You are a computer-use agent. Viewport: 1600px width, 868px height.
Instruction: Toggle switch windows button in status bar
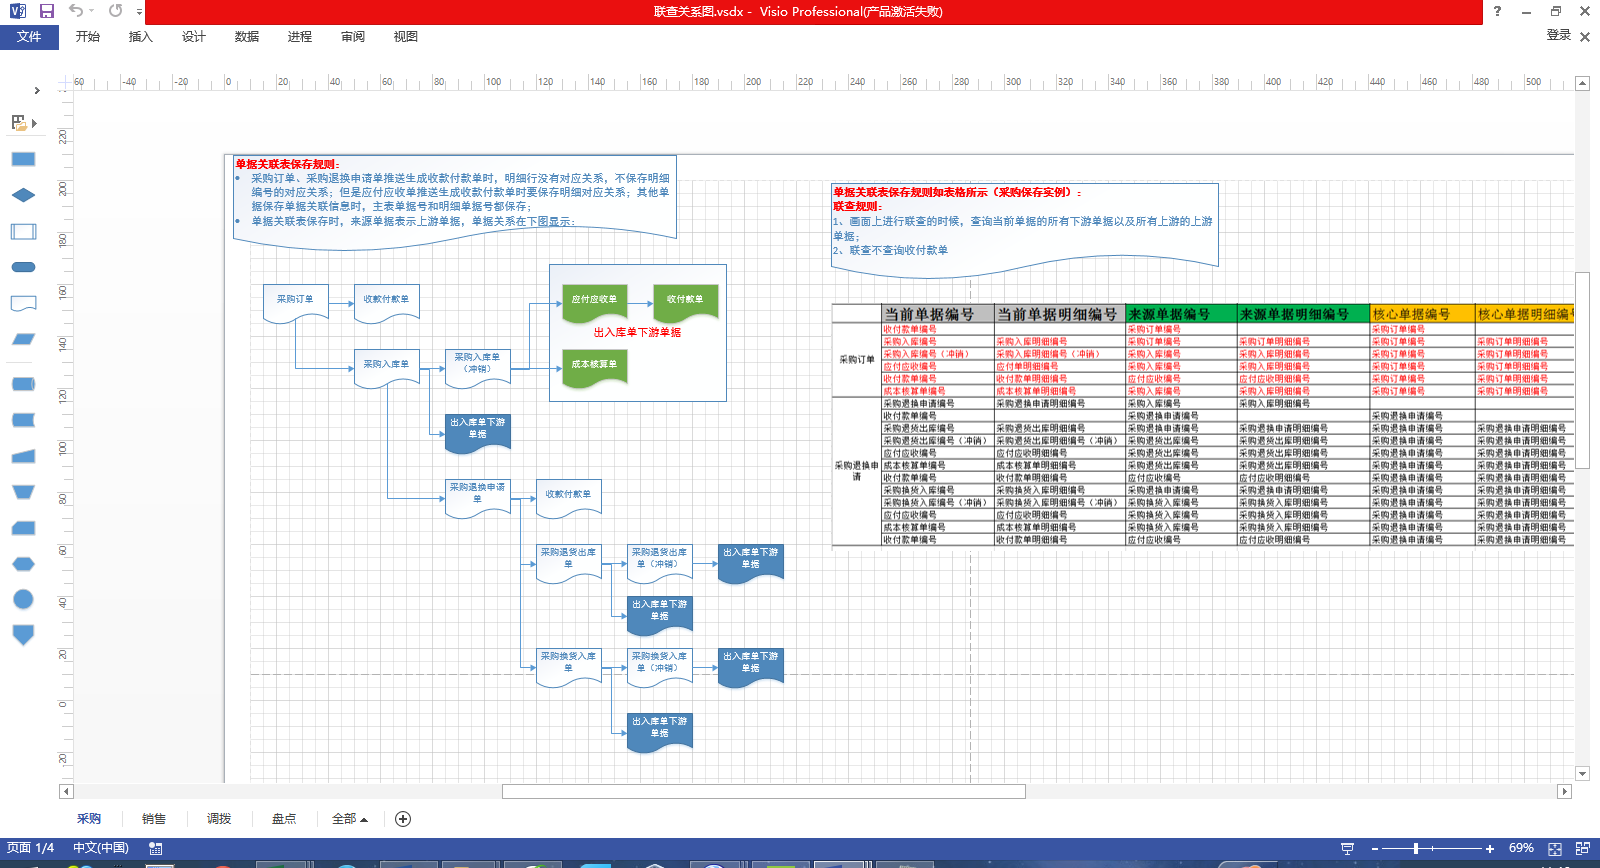pos(1582,848)
